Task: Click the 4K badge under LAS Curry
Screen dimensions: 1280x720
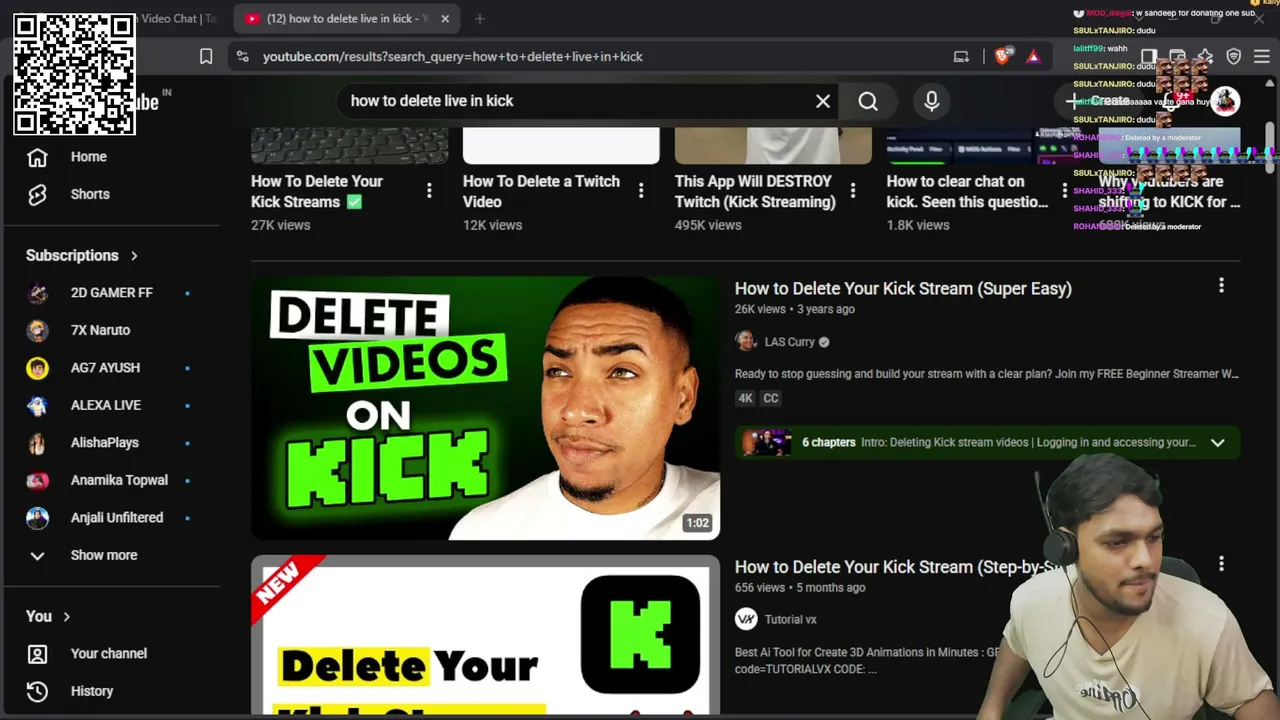Action: coord(745,398)
